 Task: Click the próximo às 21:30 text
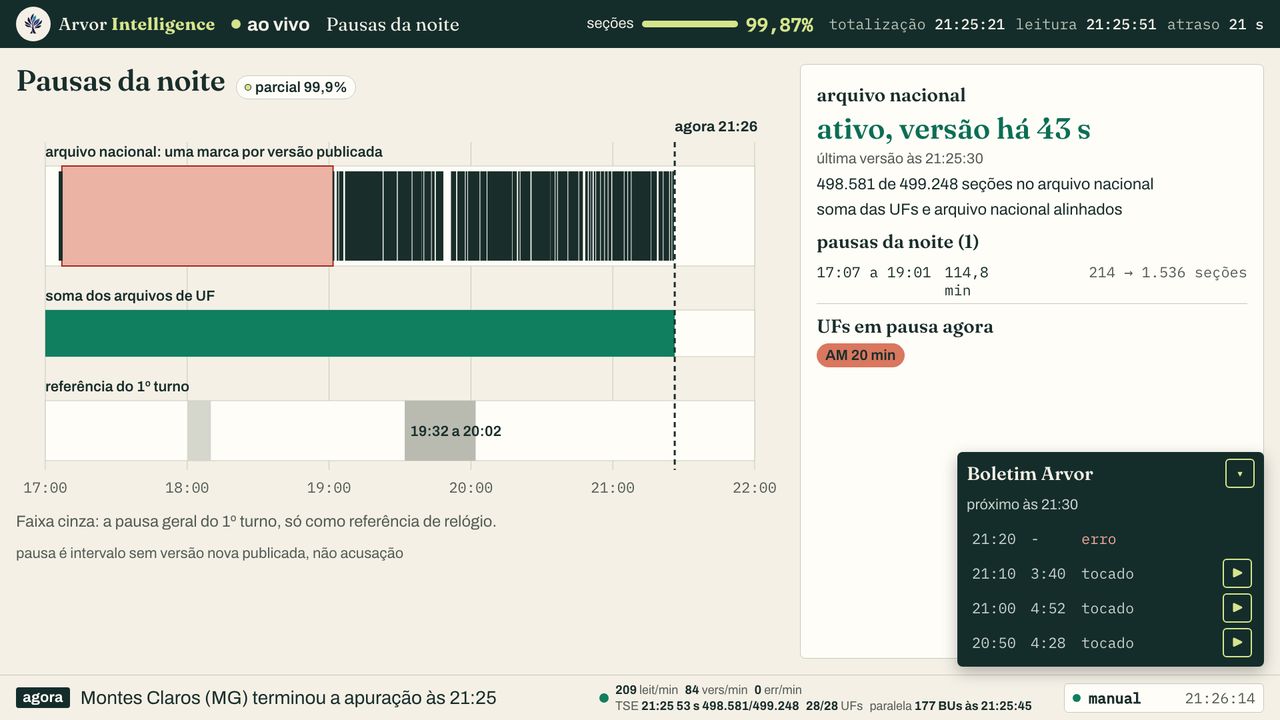point(1022,505)
